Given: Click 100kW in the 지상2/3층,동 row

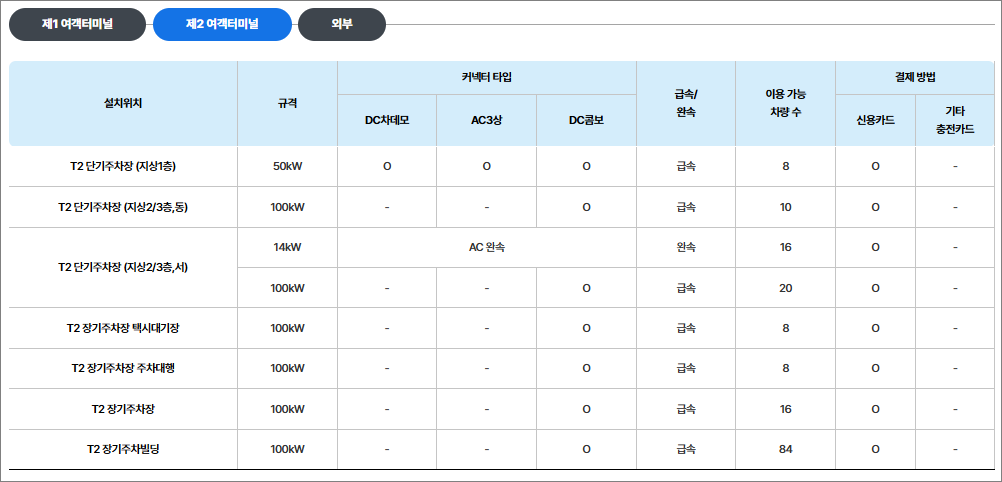Looking at the screenshot, I should coord(288,207).
